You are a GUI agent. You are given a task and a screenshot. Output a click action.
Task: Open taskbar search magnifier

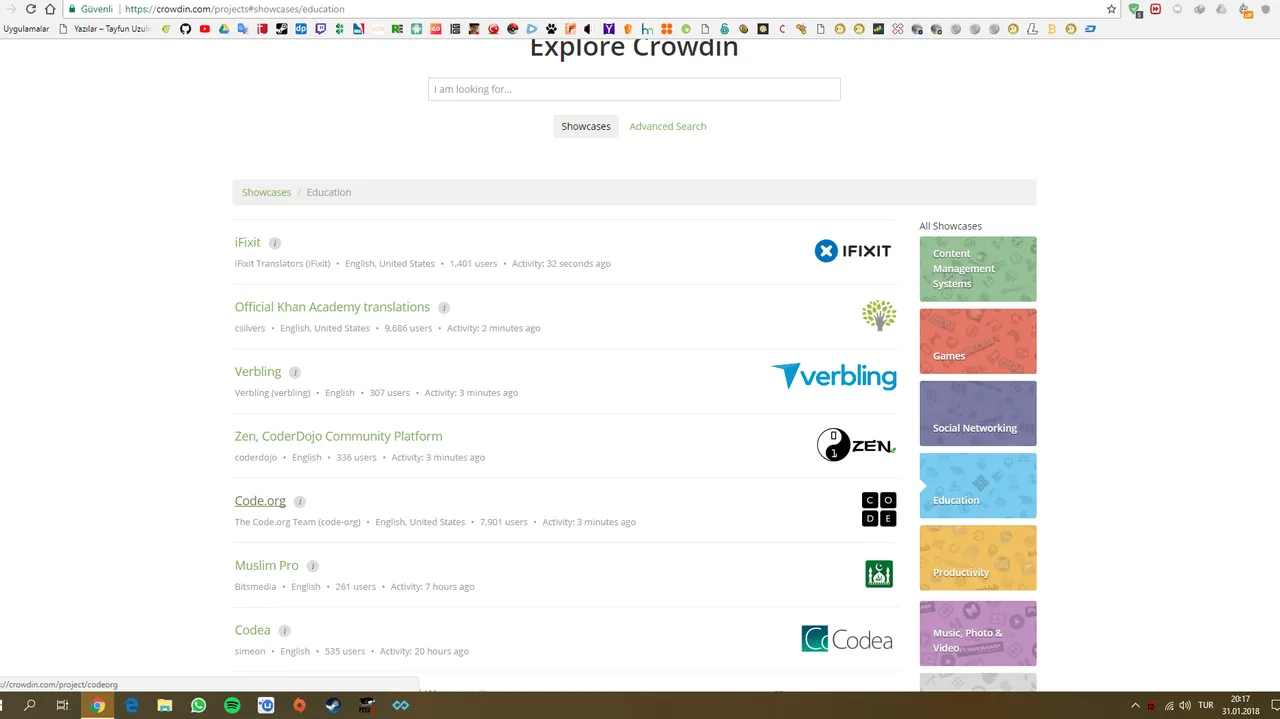30,705
